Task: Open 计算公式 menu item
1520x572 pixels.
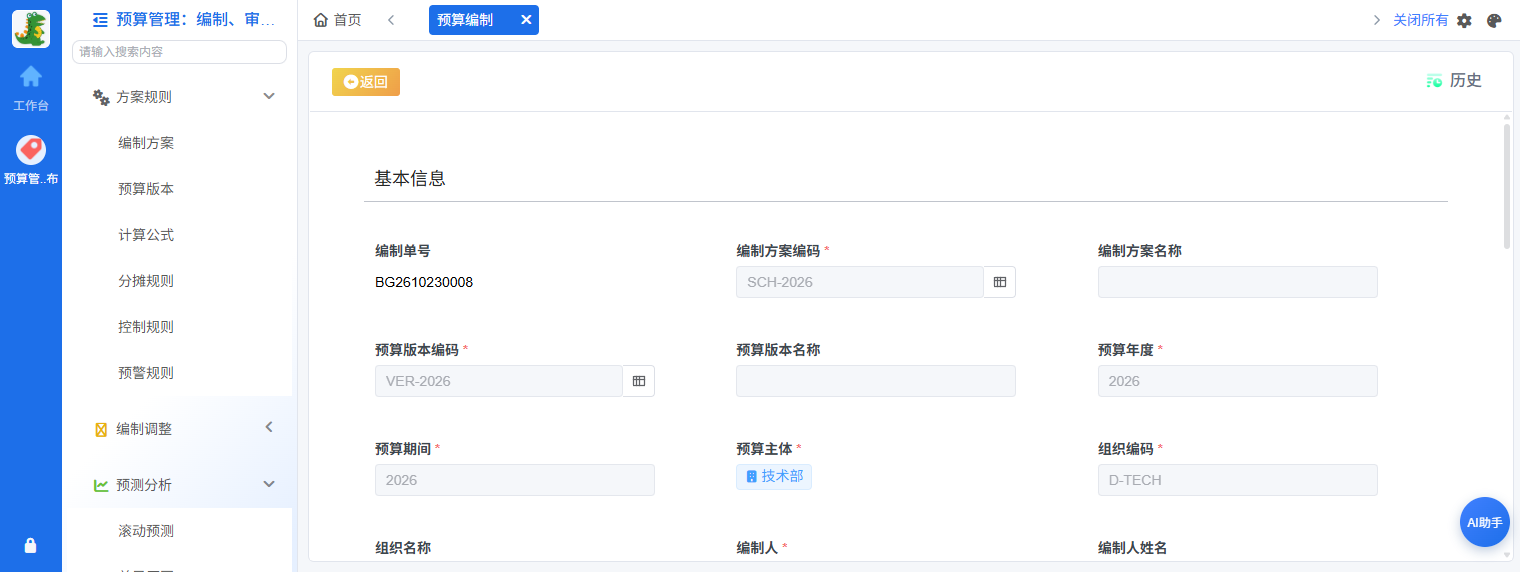Action: pos(146,235)
